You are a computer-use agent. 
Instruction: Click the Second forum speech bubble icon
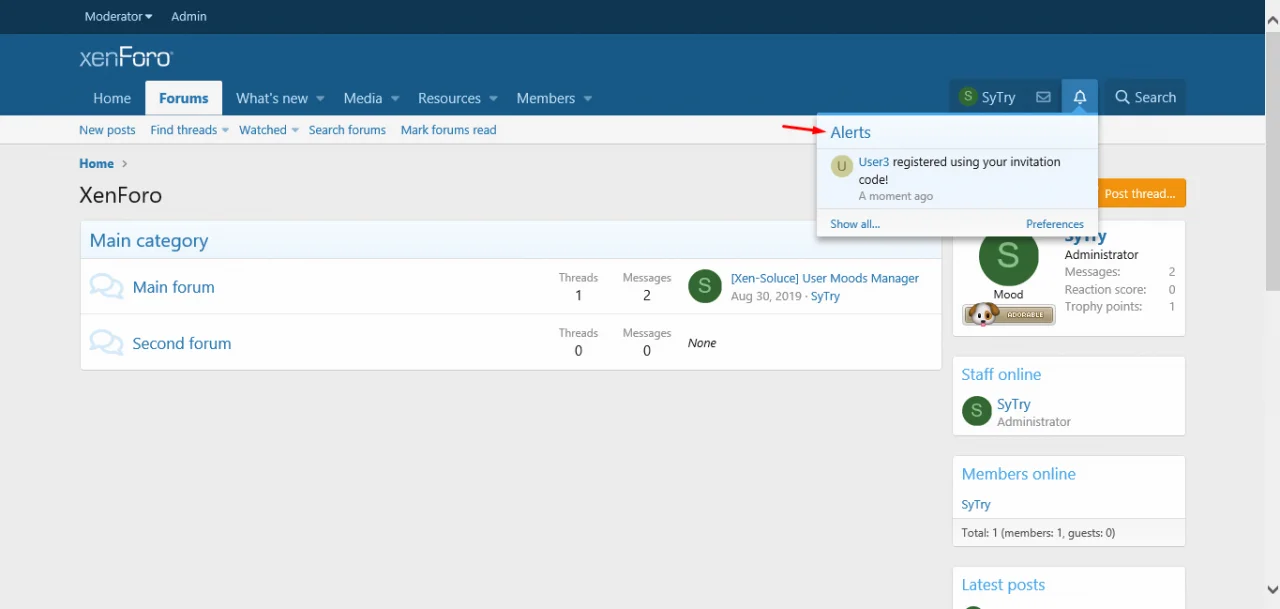coord(106,343)
